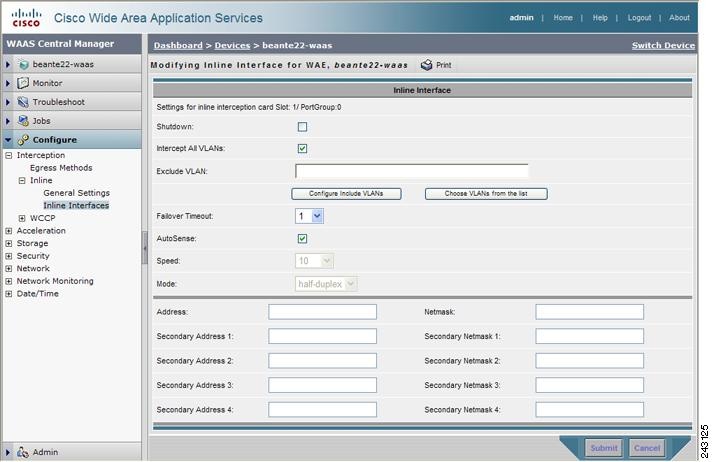The width and height of the screenshot is (712, 462).
Task: Collapse the Inline tree node
Action: pos(22,180)
